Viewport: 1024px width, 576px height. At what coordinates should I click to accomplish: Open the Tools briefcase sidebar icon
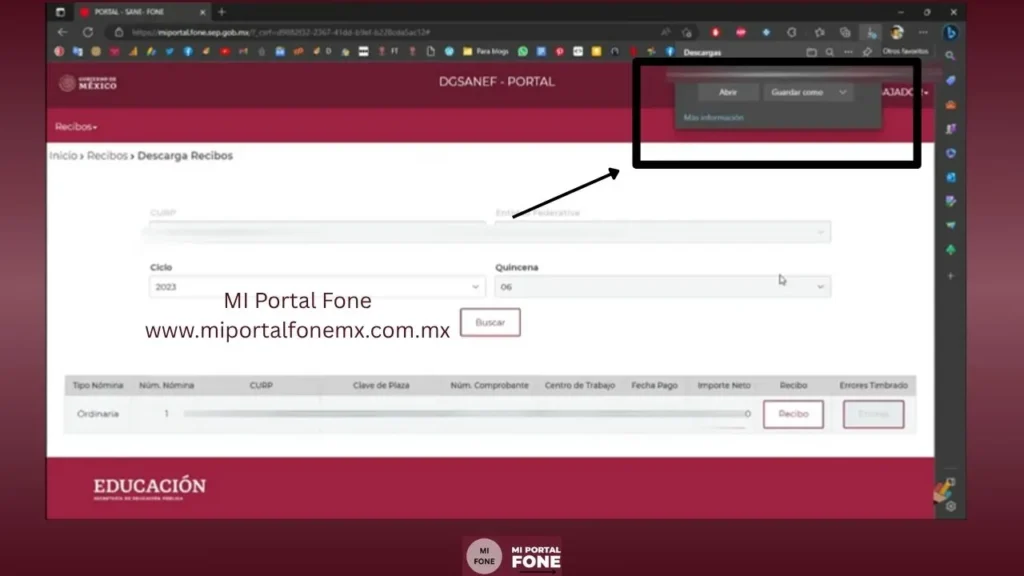(x=951, y=104)
